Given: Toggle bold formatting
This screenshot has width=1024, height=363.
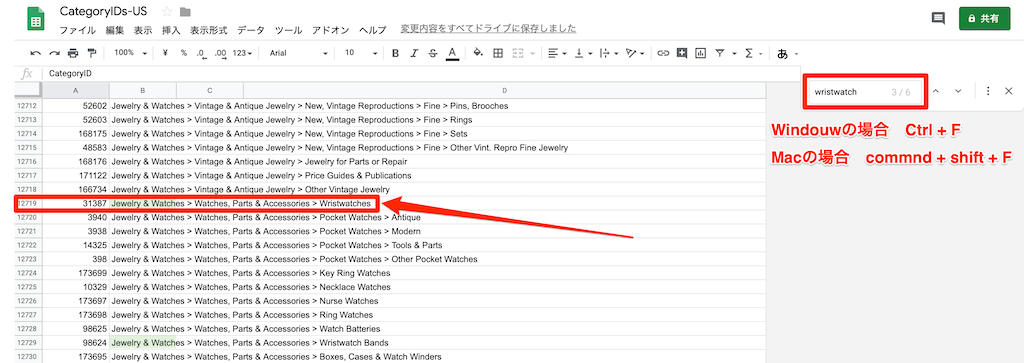Looking at the screenshot, I should [395, 54].
